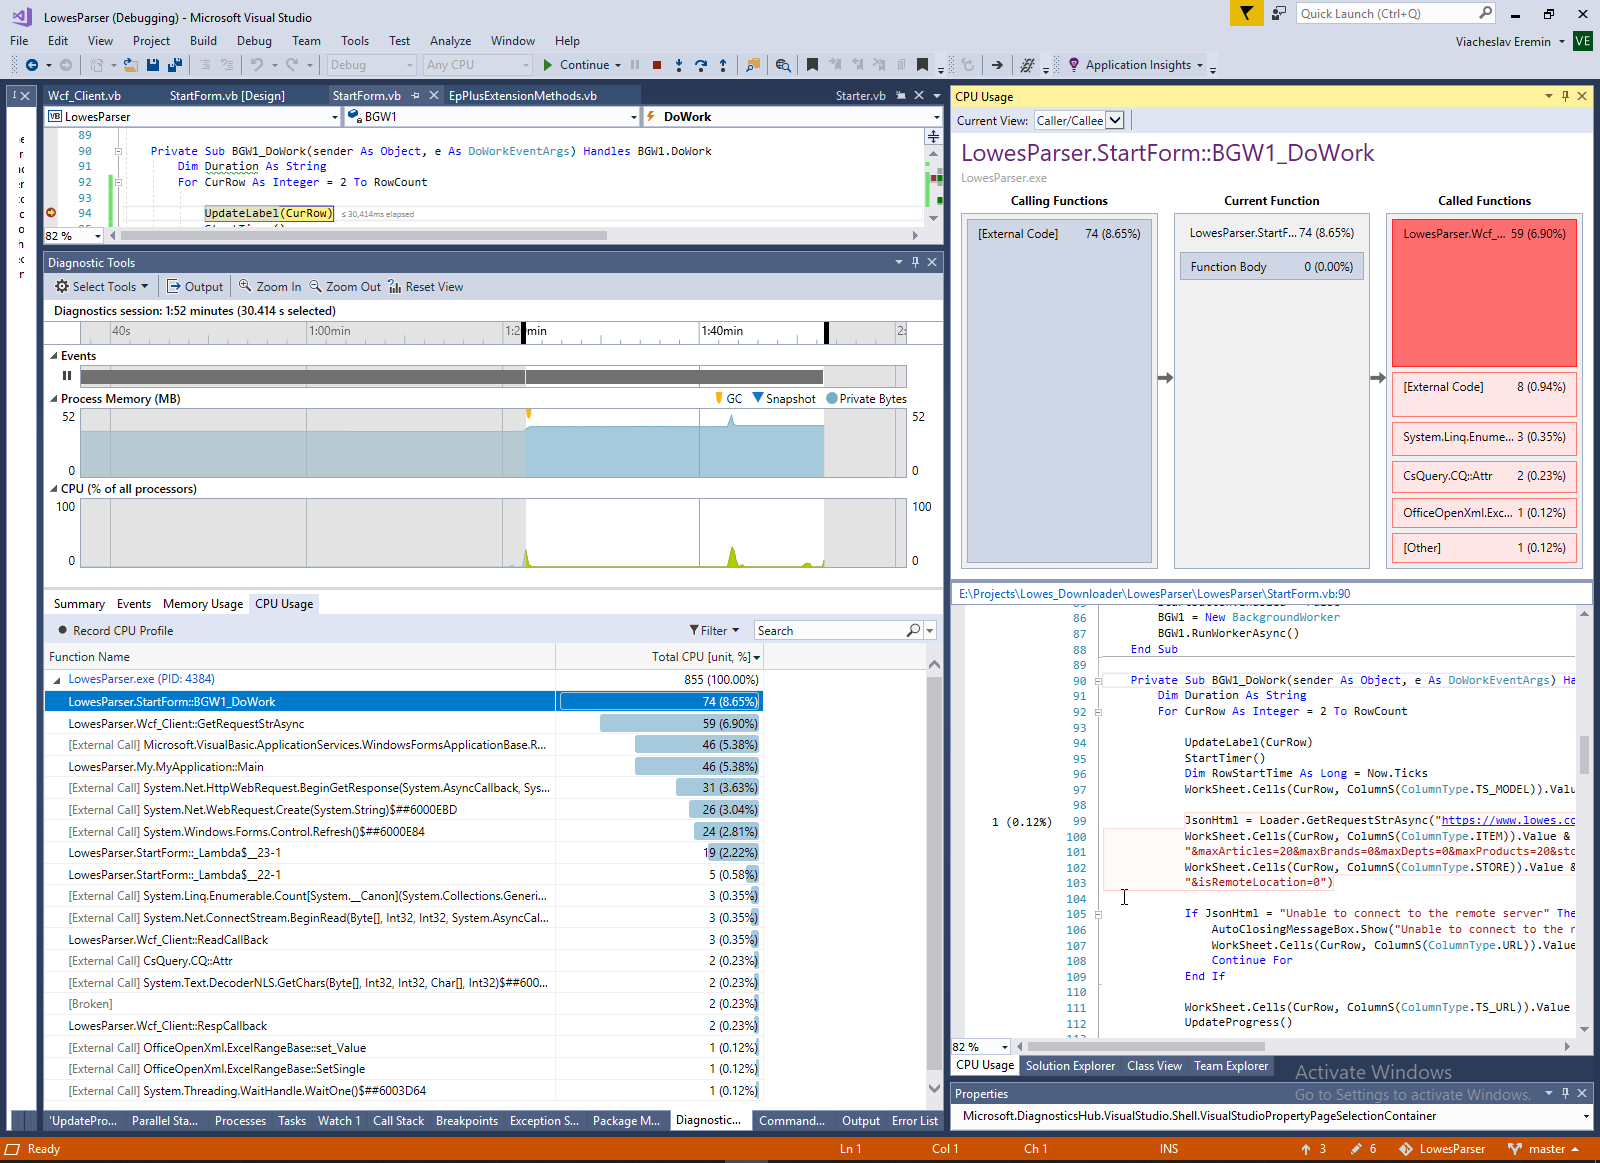Click the magnifier icon in the CPU search box

click(x=913, y=631)
